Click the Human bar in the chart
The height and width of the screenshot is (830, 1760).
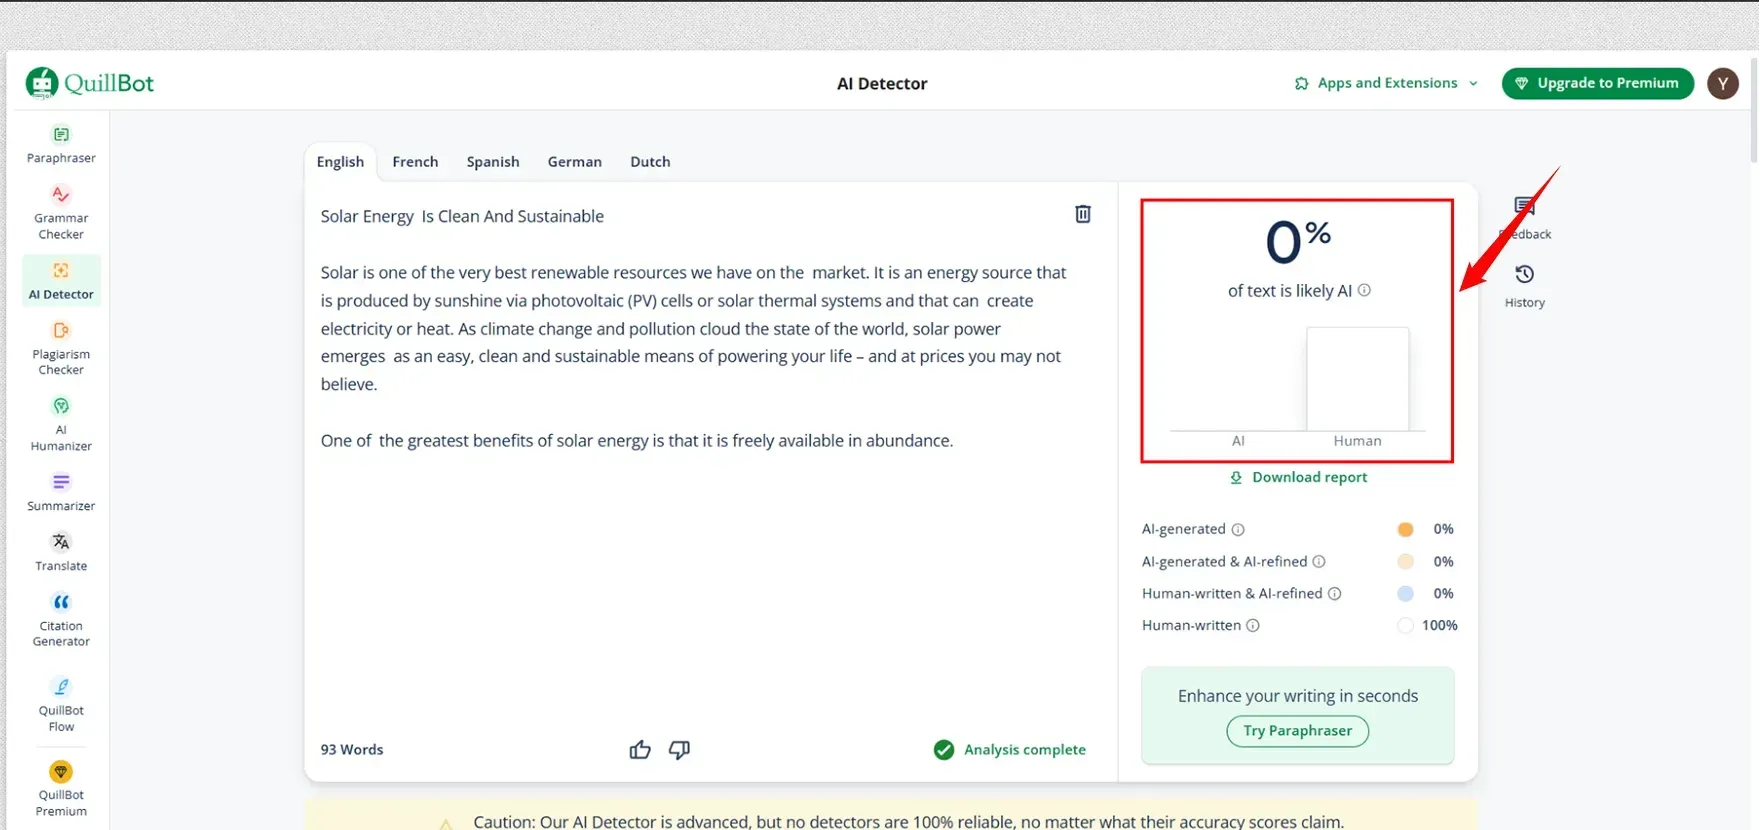[1357, 379]
